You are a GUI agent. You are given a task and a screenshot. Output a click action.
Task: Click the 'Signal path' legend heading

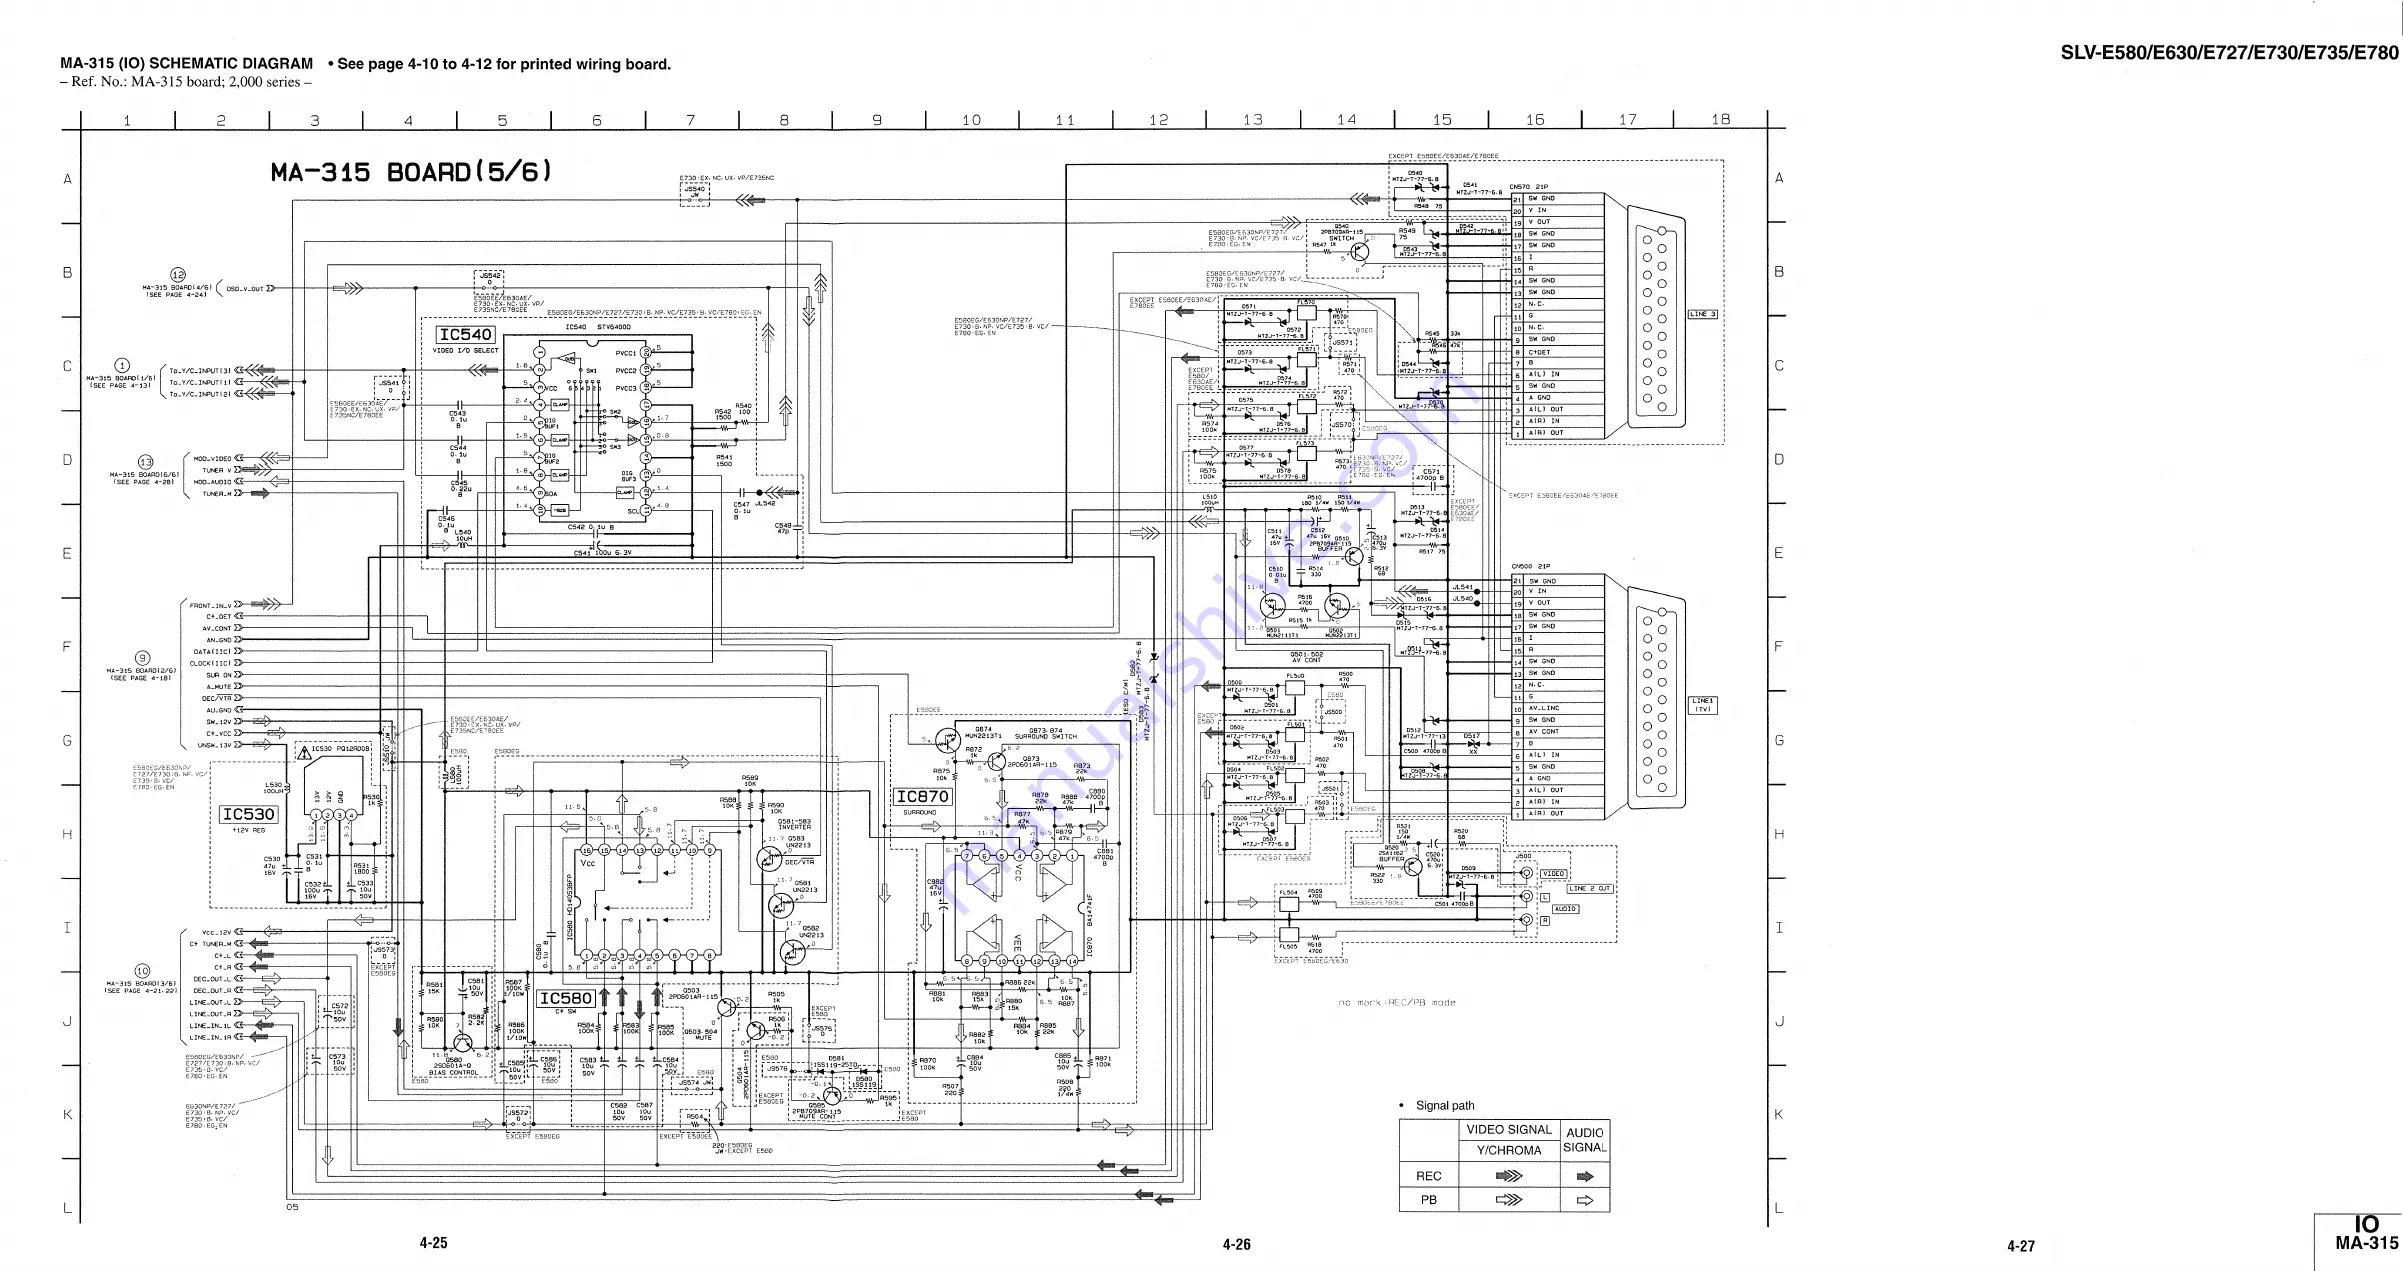point(1445,1105)
